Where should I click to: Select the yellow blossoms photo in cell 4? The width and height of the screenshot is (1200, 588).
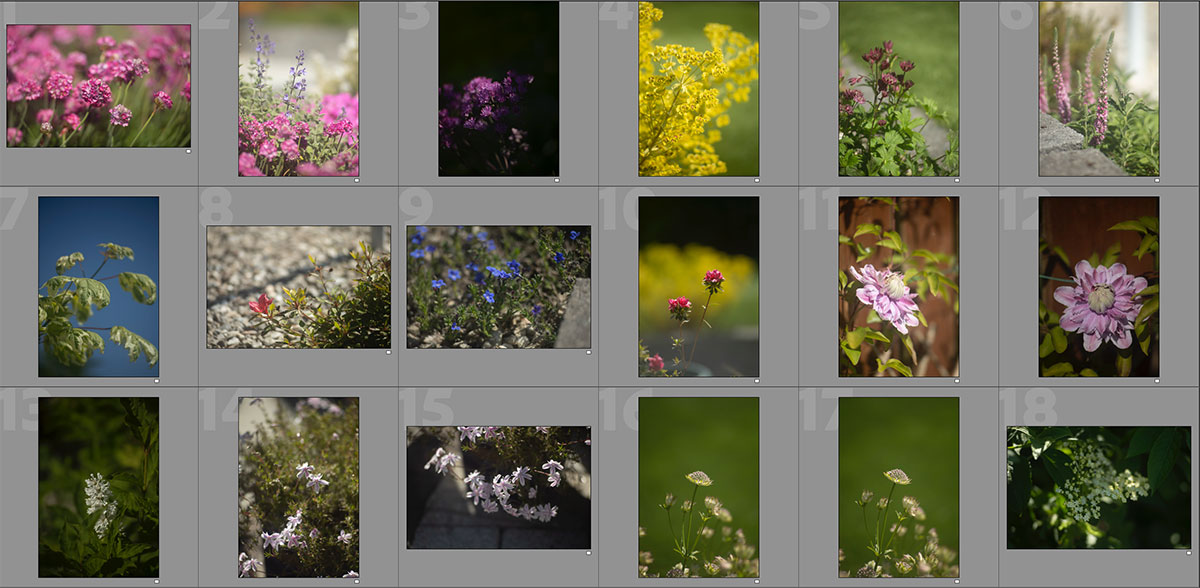click(x=699, y=89)
